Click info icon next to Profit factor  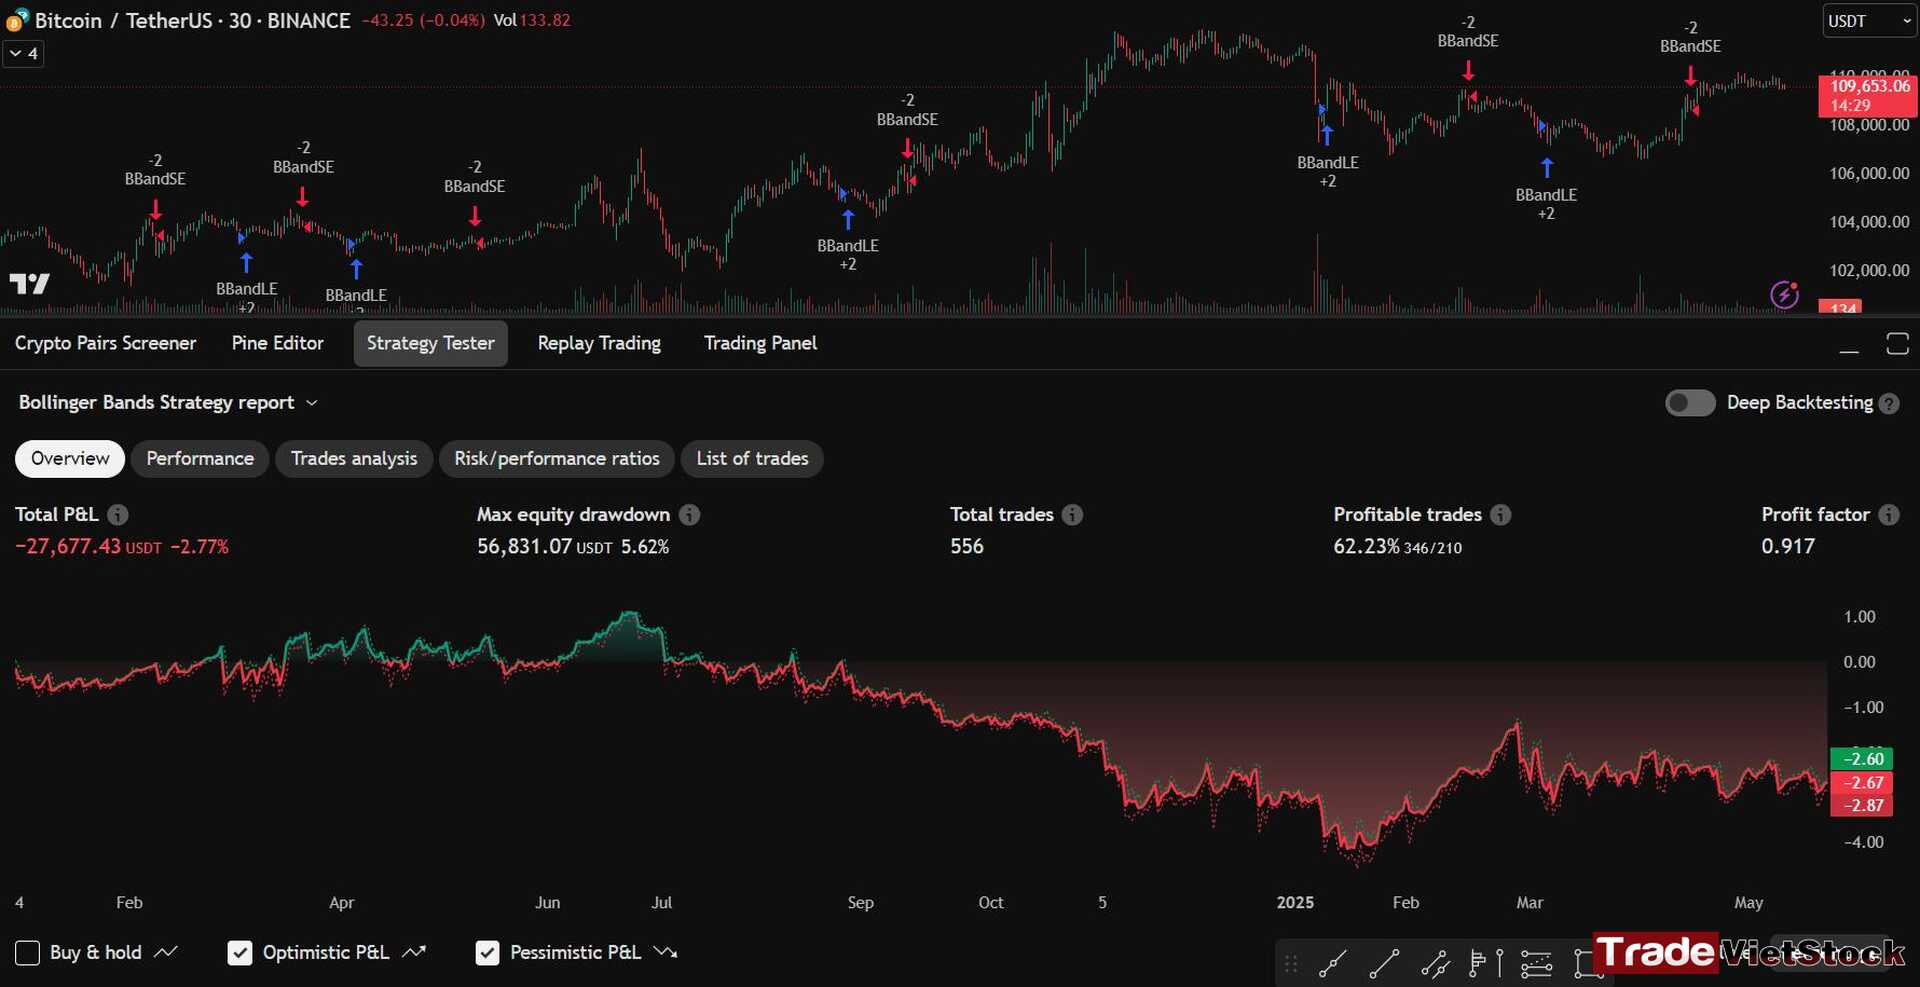pos(1889,515)
